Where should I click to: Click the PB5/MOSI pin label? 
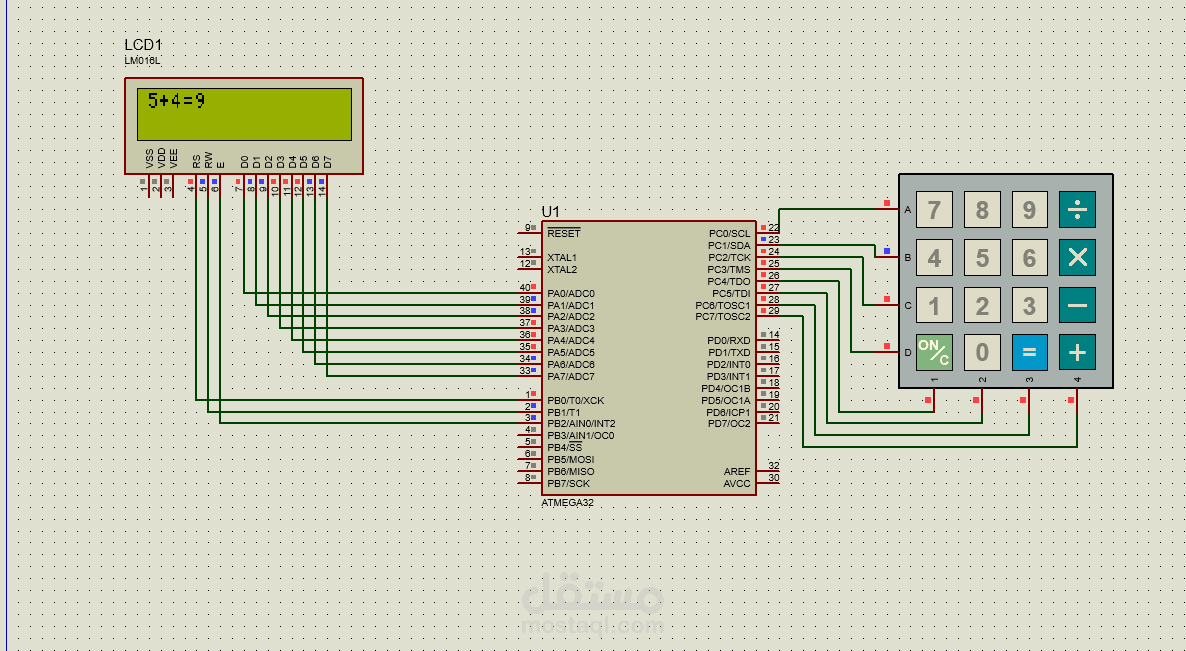pyautogui.click(x=570, y=459)
